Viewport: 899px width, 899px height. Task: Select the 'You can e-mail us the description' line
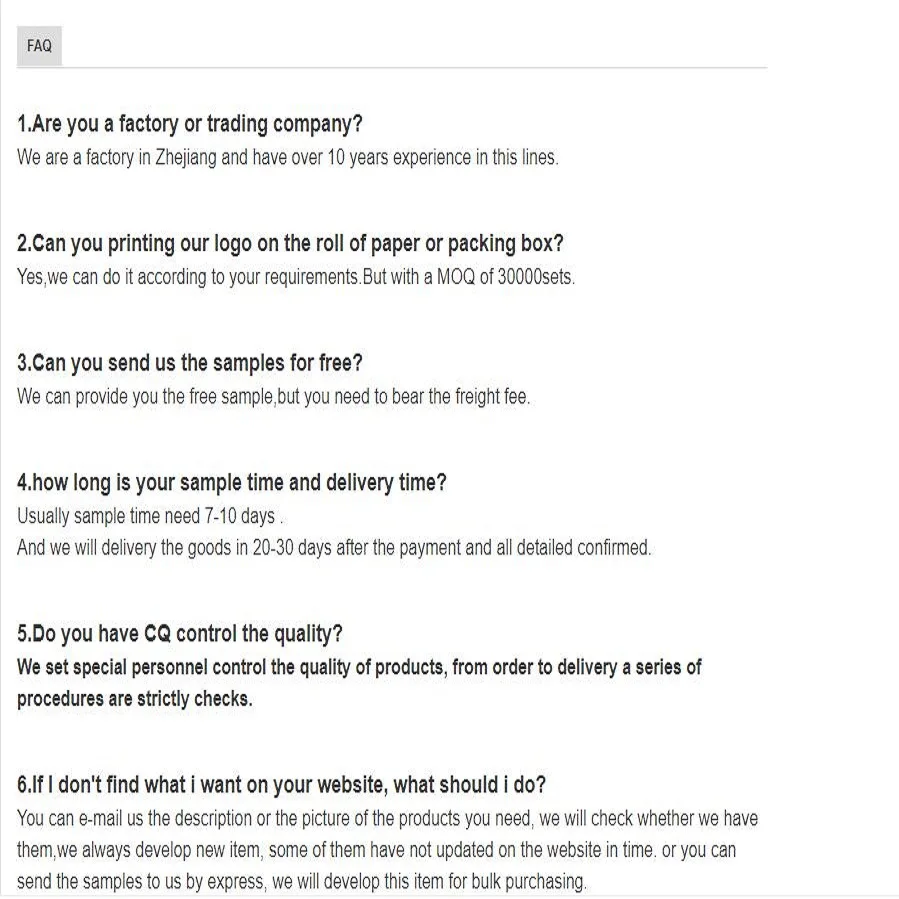[x=387, y=818]
